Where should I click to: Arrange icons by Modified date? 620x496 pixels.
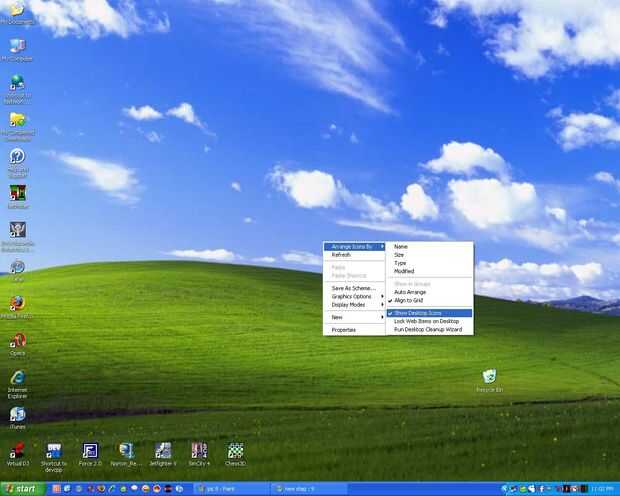pyautogui.click(x=429, y=271)
